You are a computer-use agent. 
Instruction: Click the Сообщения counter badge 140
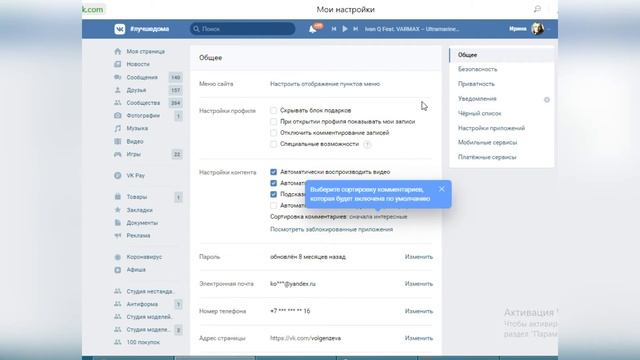click(x=176, y=78)
